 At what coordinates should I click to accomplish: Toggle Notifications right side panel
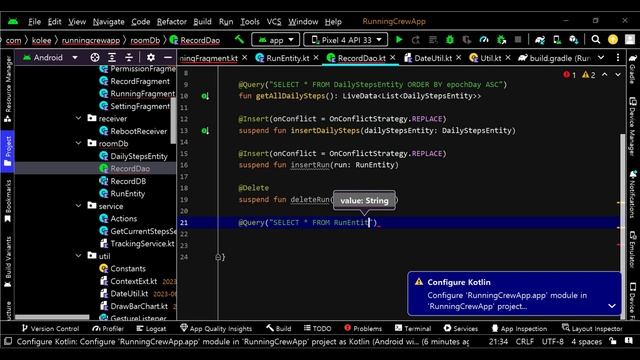633,194
